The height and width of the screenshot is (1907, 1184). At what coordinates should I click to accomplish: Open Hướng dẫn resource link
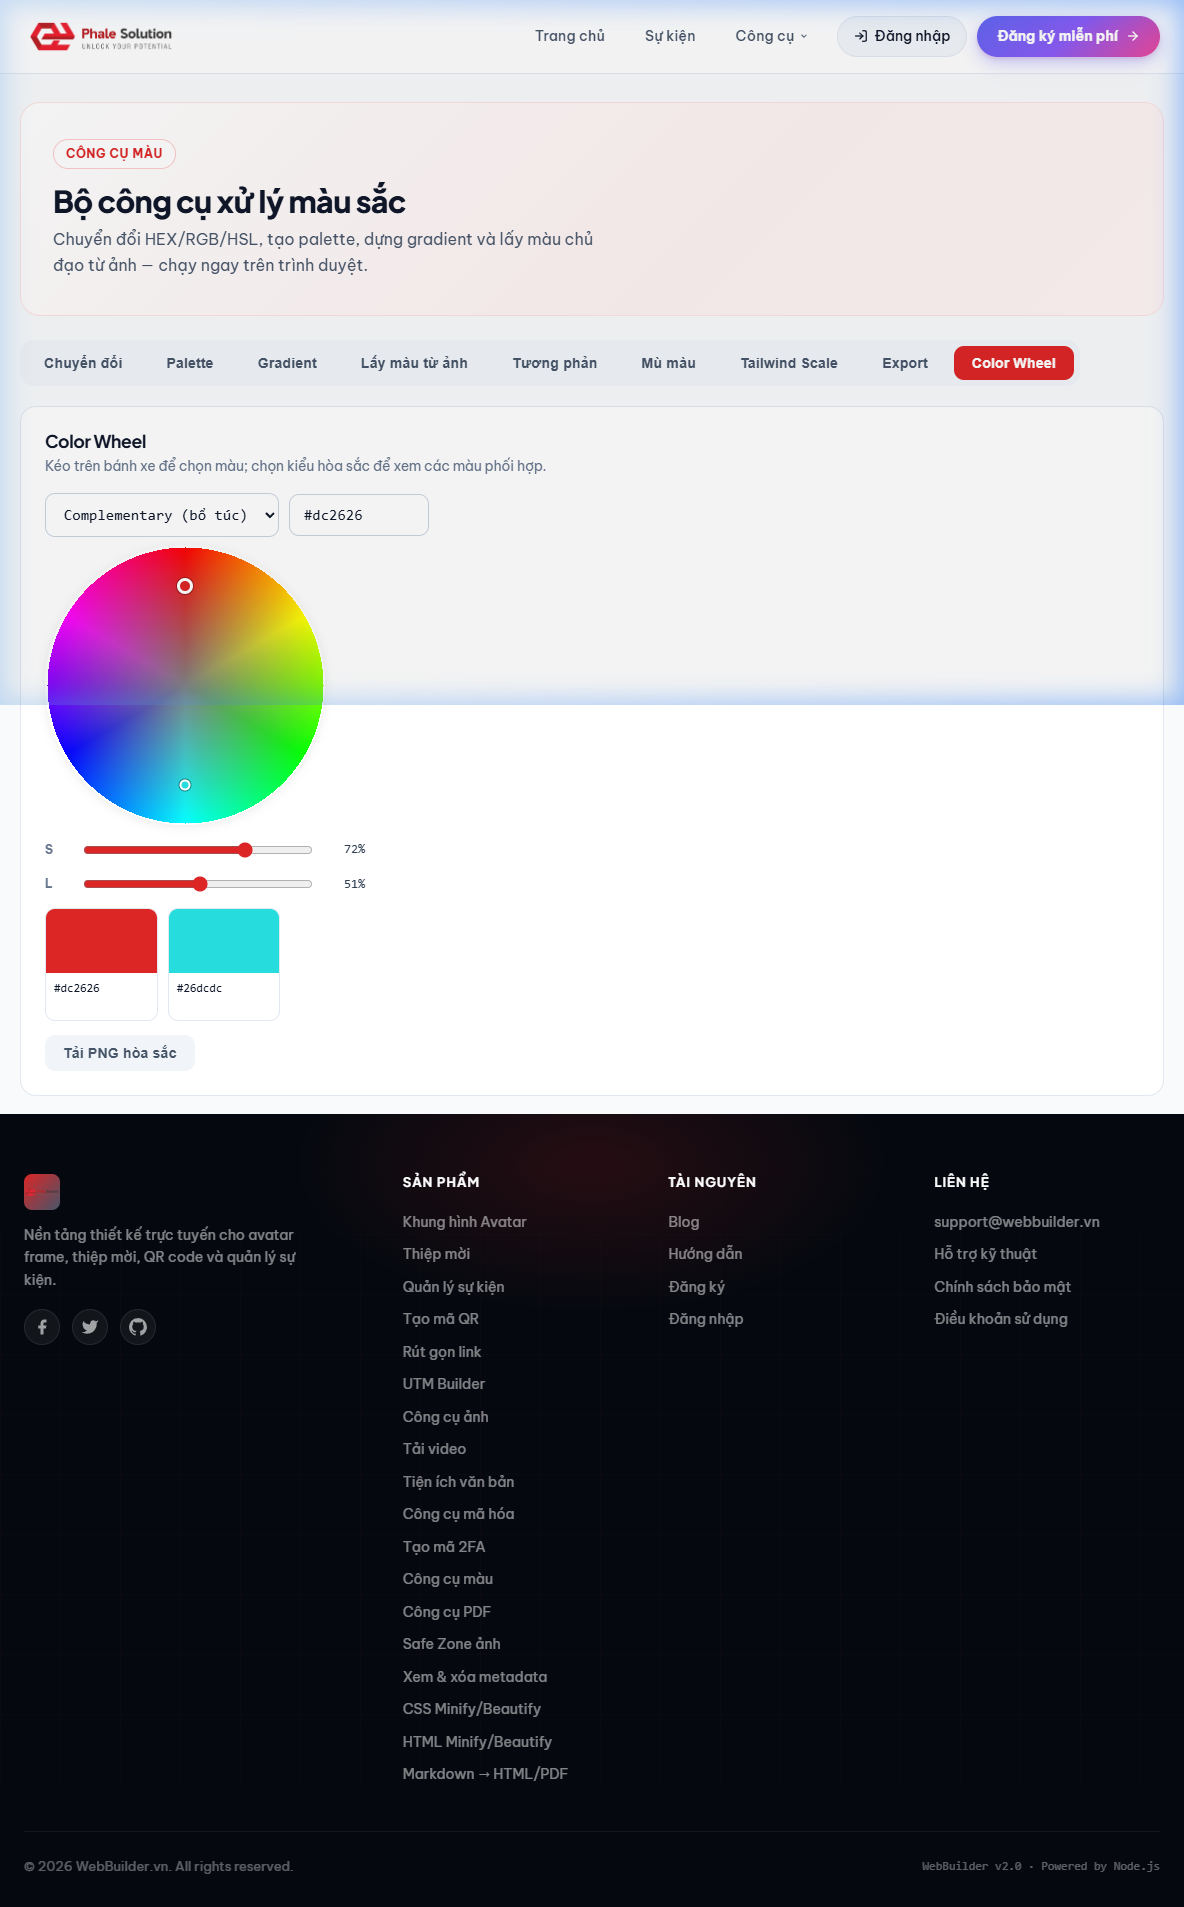705,1254
